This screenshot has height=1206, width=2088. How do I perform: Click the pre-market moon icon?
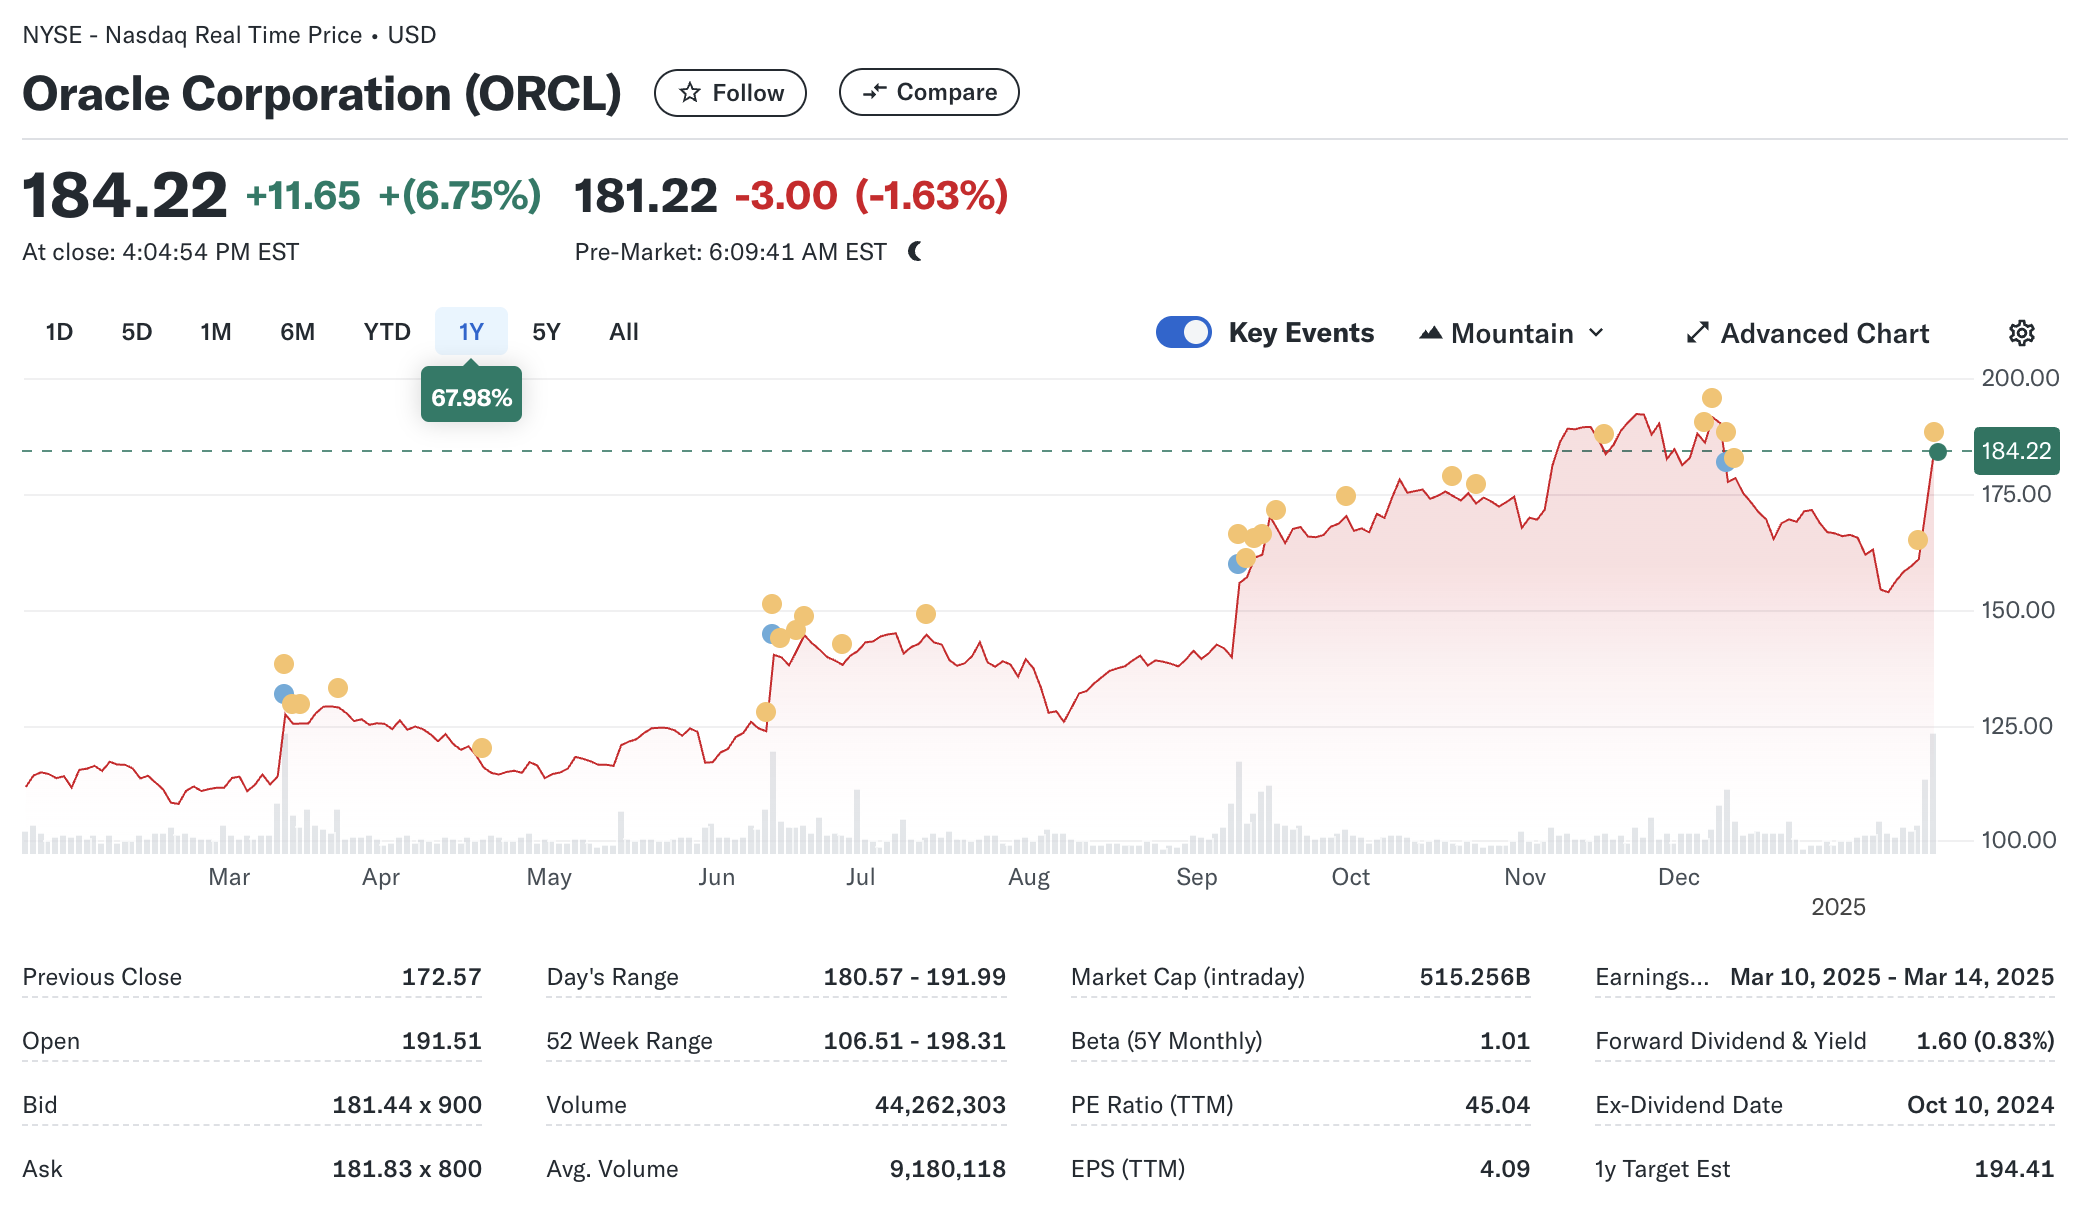[915, 251]
